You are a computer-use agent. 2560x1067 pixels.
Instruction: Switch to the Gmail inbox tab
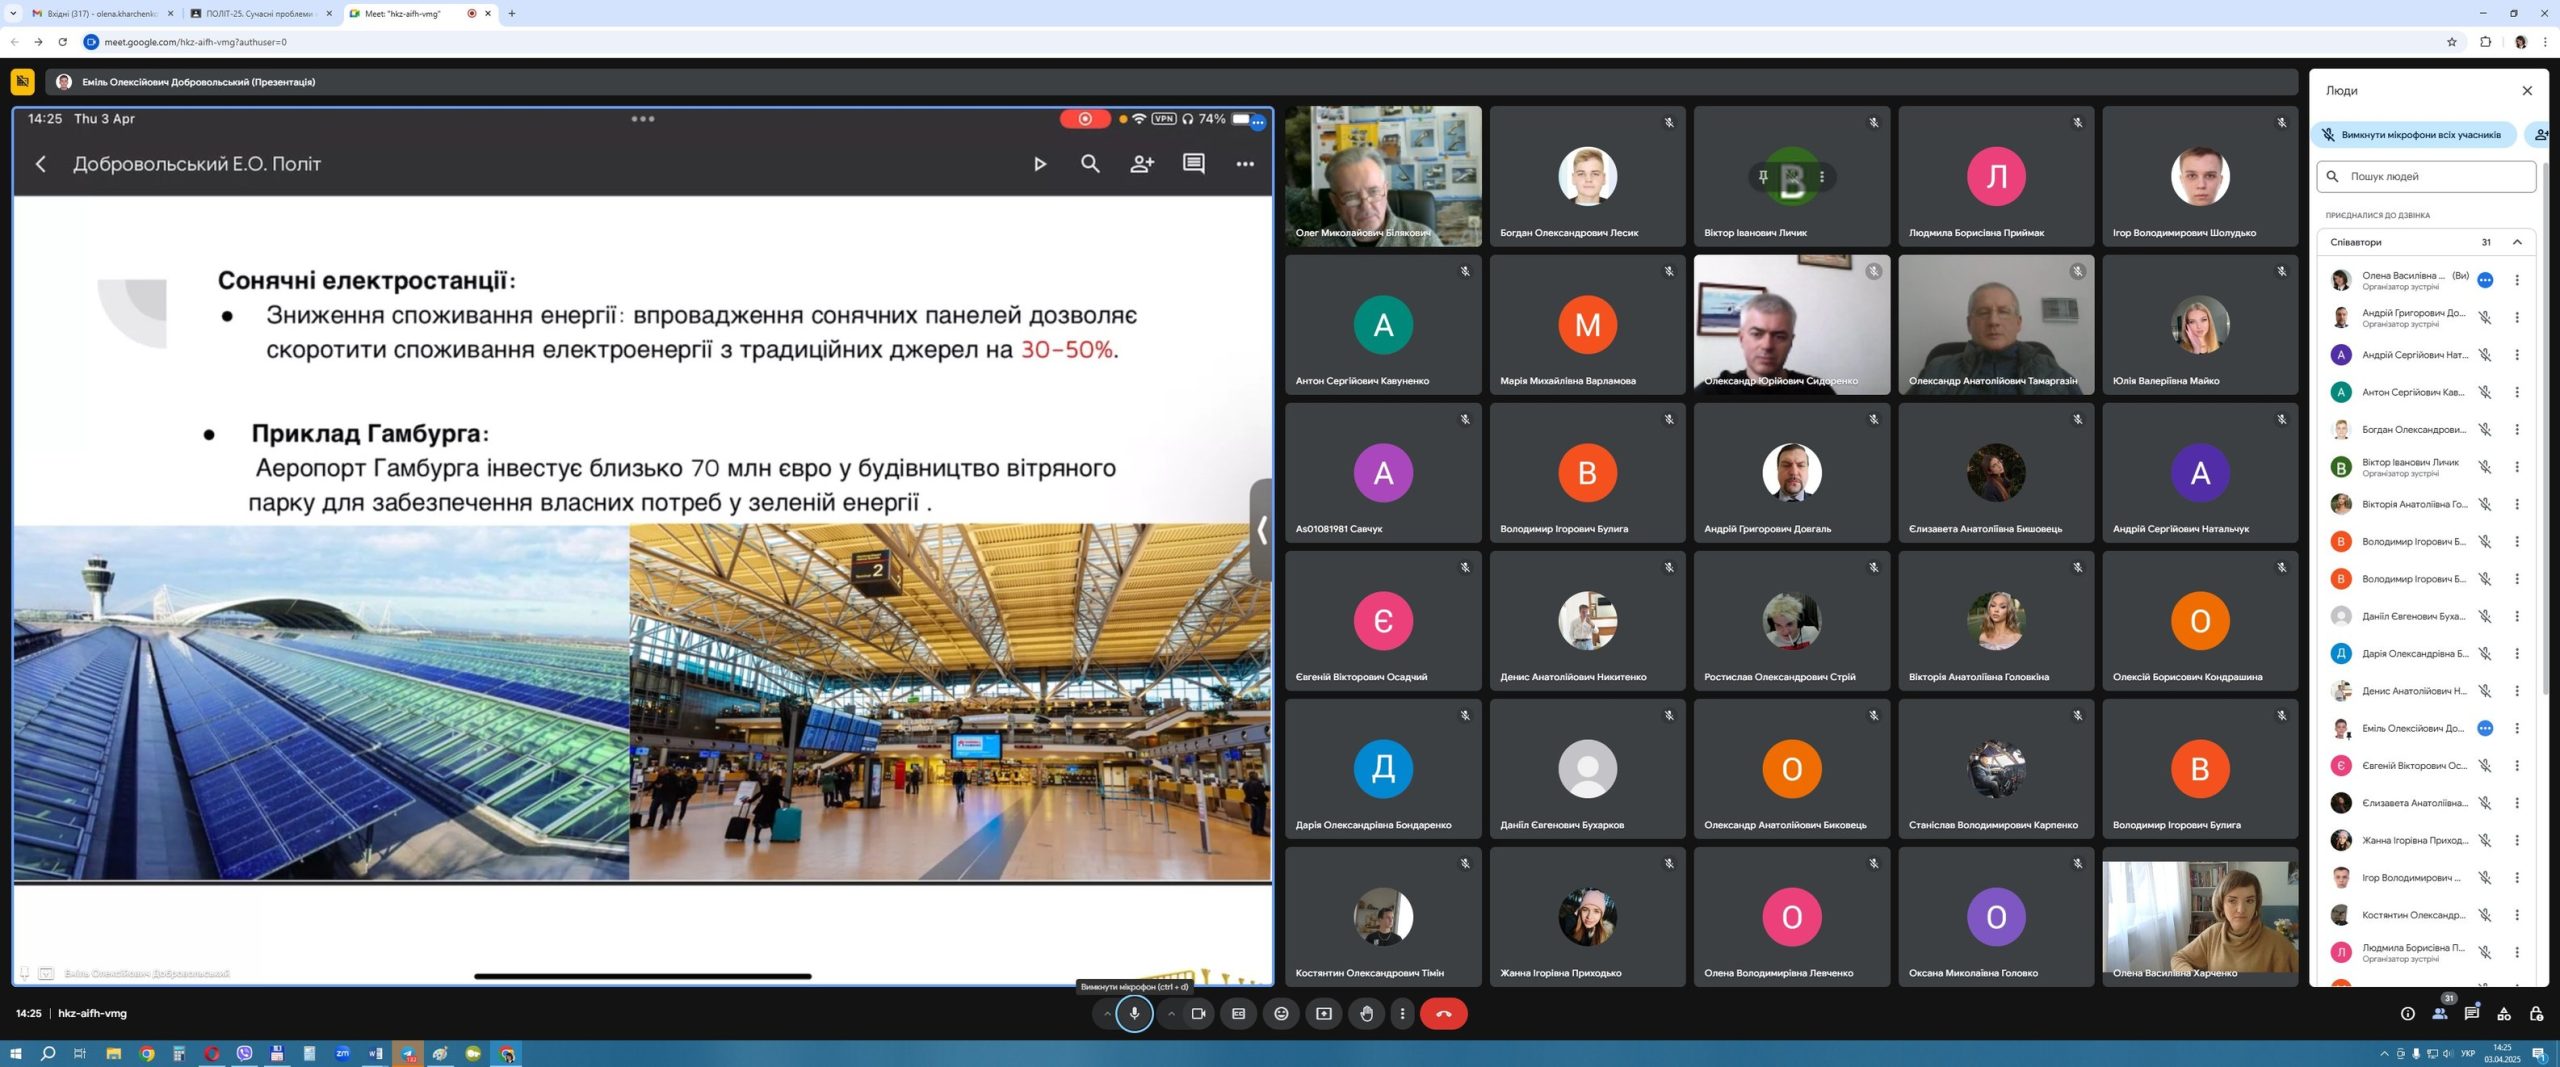coord(100,13)
